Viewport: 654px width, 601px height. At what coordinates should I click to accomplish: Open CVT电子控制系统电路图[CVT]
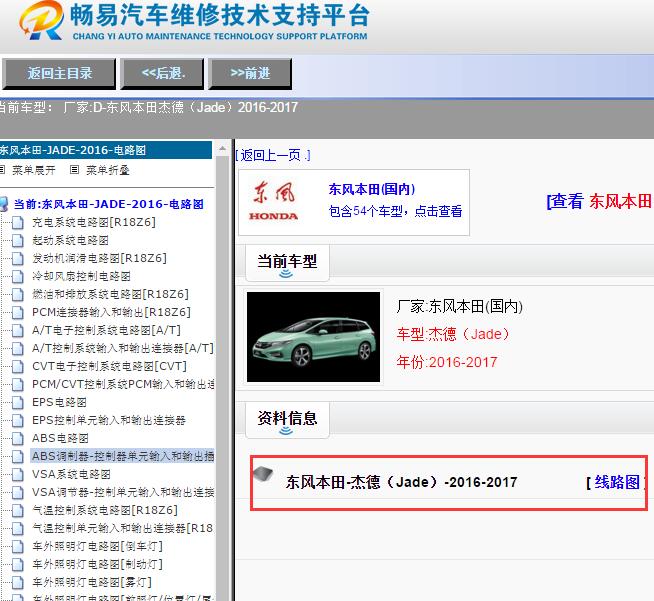coord(109,366)
